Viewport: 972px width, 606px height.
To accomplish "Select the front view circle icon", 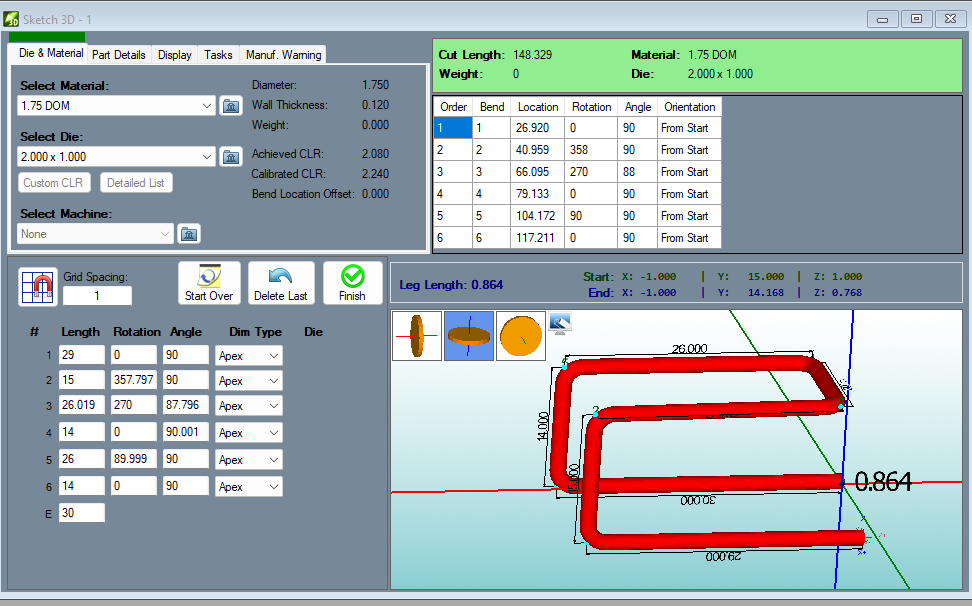I will (x=521, y=336).
